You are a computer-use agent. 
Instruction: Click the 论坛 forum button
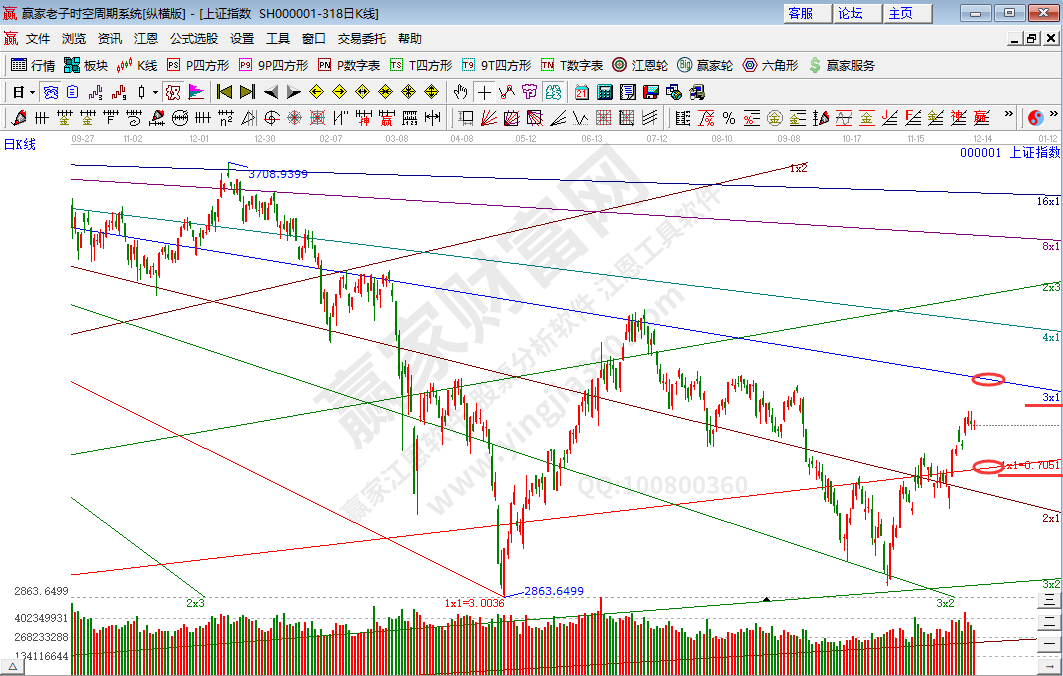(850, 13)
